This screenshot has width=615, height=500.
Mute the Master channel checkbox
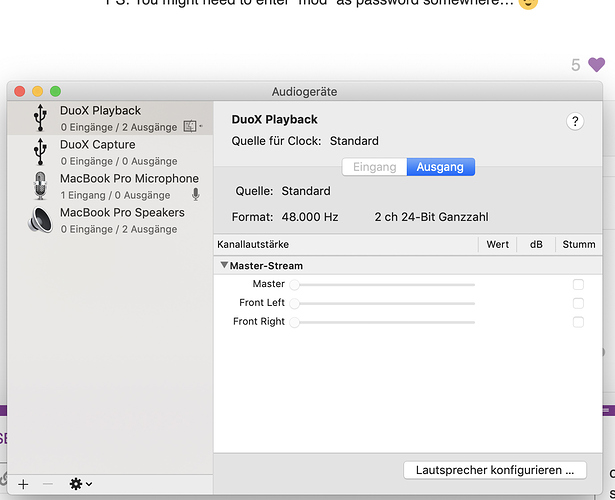(578, 284)
